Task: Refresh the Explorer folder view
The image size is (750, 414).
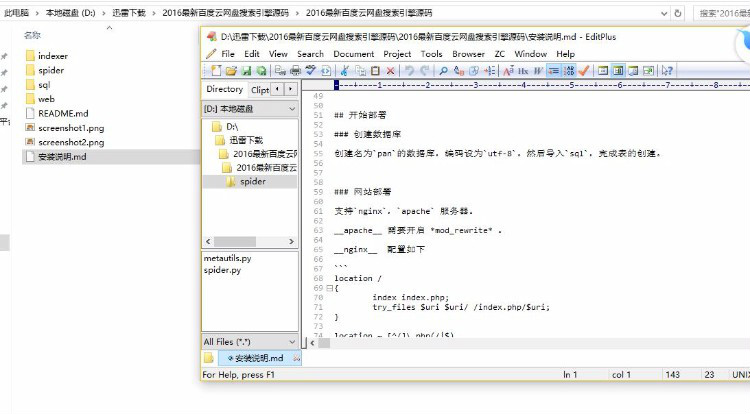Action: 678,13
